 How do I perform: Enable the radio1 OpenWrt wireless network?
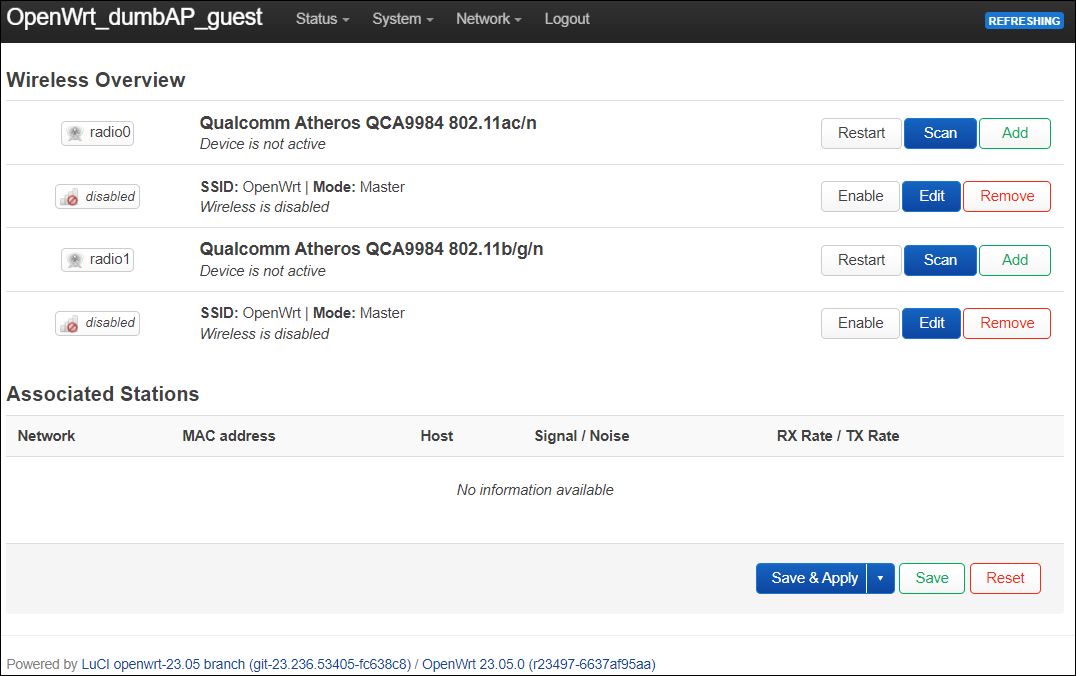[x=860, y=323]
